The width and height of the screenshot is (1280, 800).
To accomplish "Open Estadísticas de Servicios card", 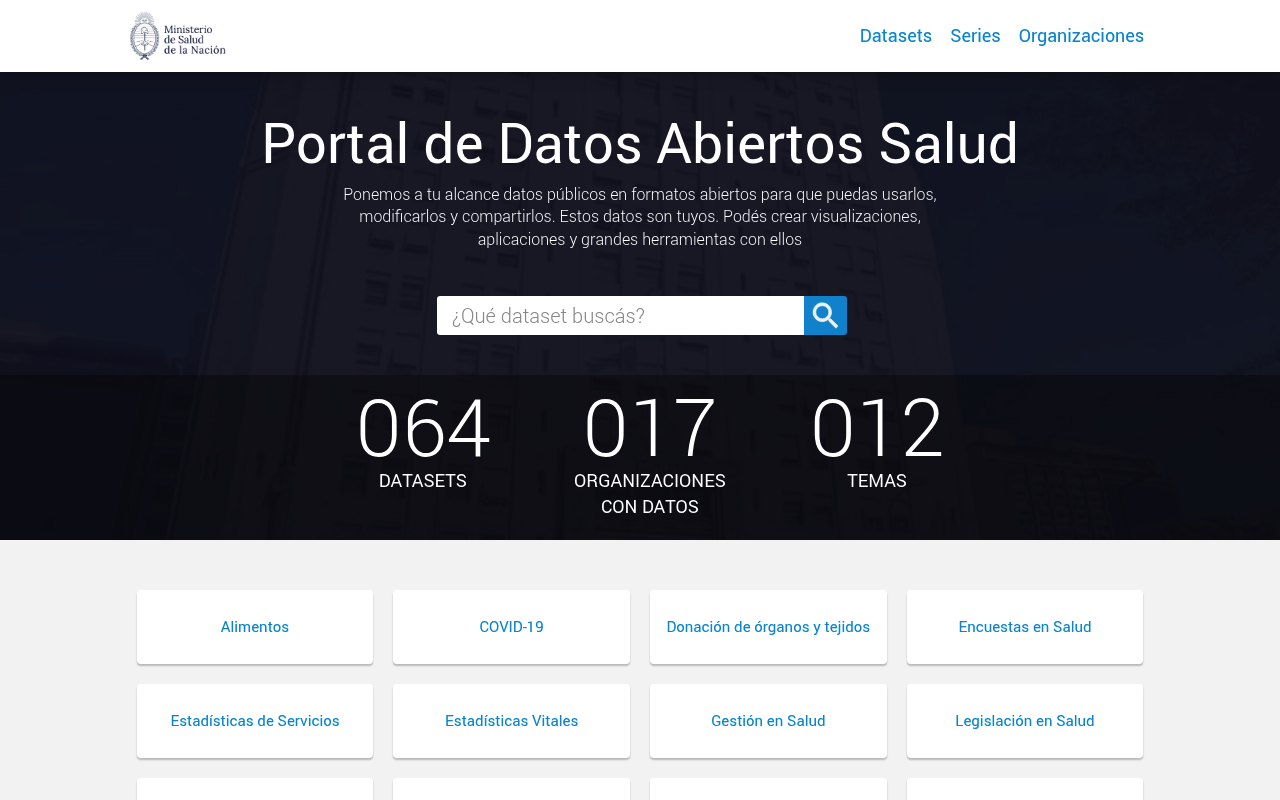I will click(x=255, y=721).
